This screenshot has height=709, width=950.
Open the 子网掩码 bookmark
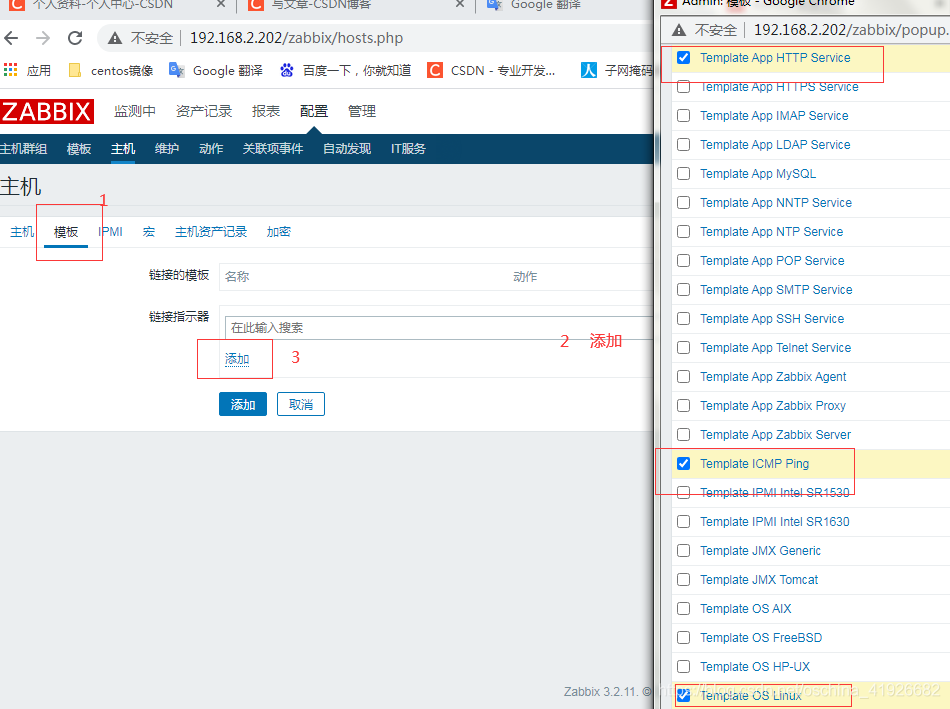click(617, 71)
